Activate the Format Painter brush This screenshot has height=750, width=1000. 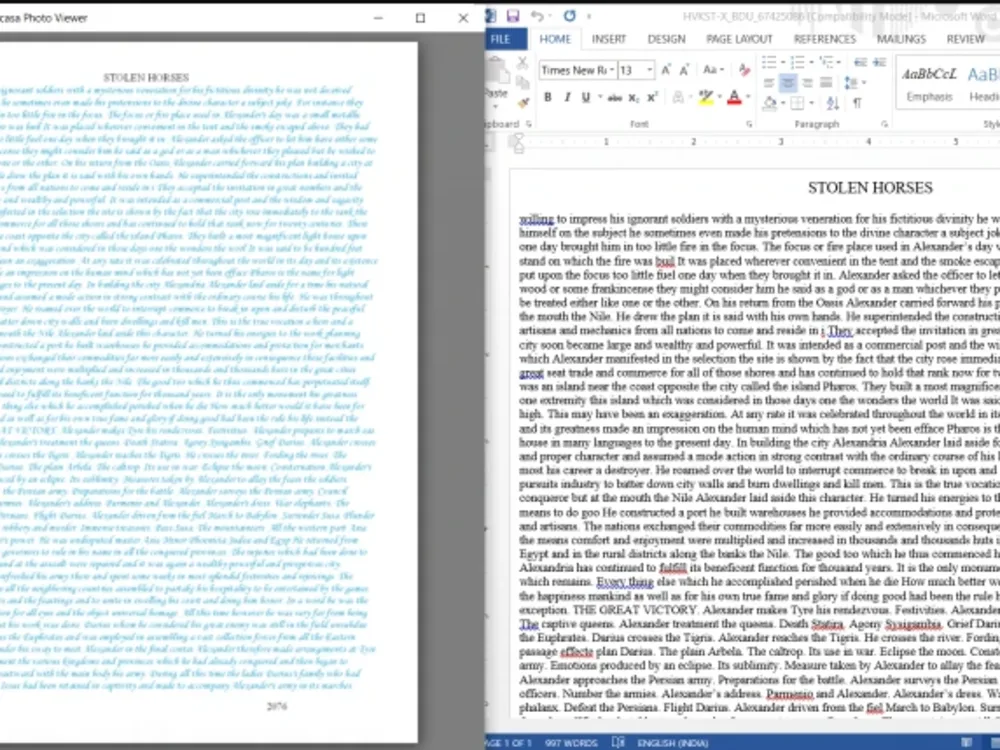(x=523, y=103)
